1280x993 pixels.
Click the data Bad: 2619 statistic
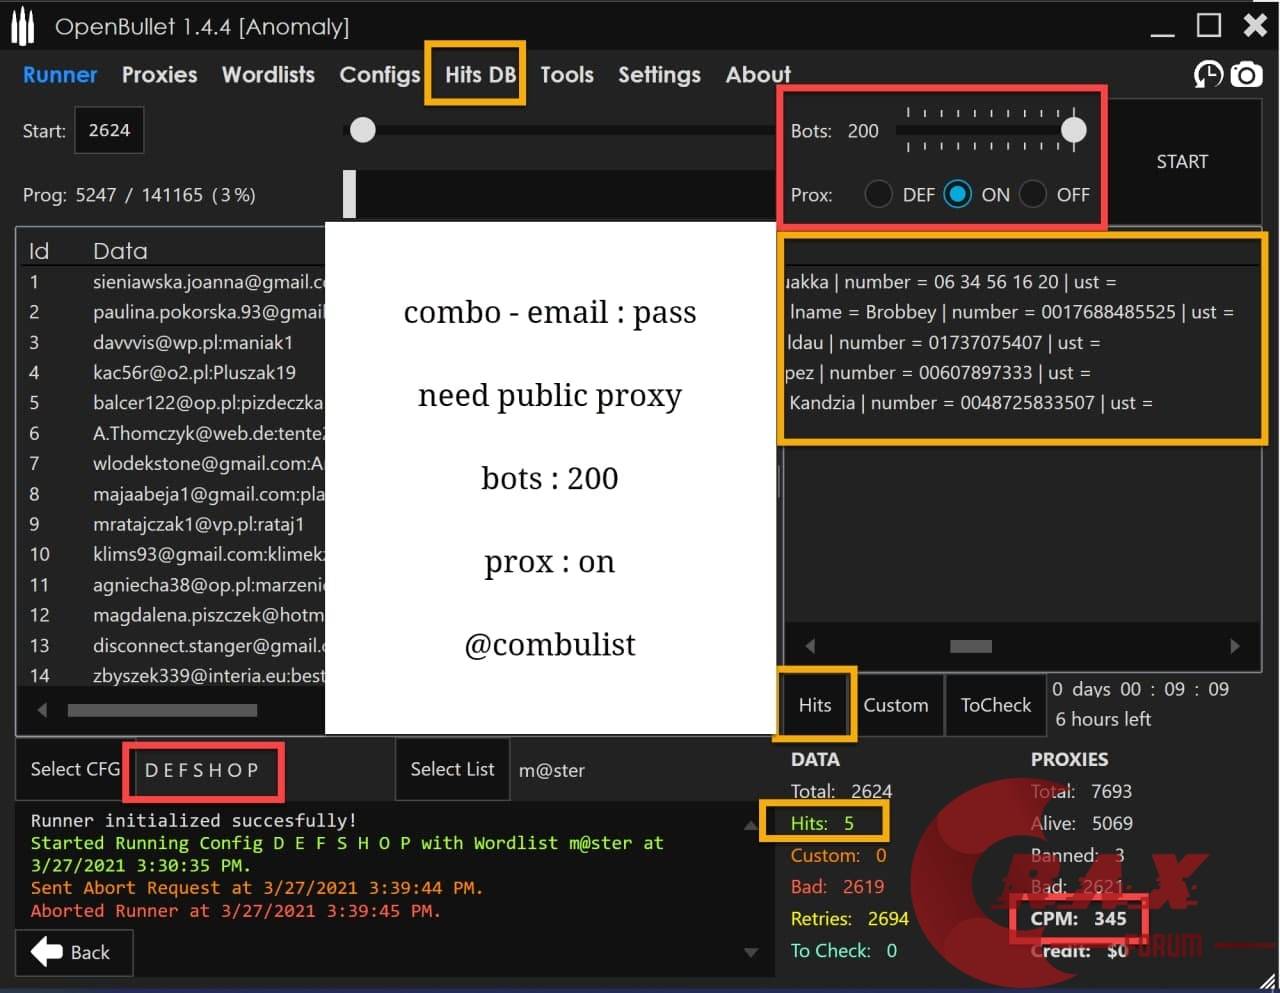tap(837, 887)
